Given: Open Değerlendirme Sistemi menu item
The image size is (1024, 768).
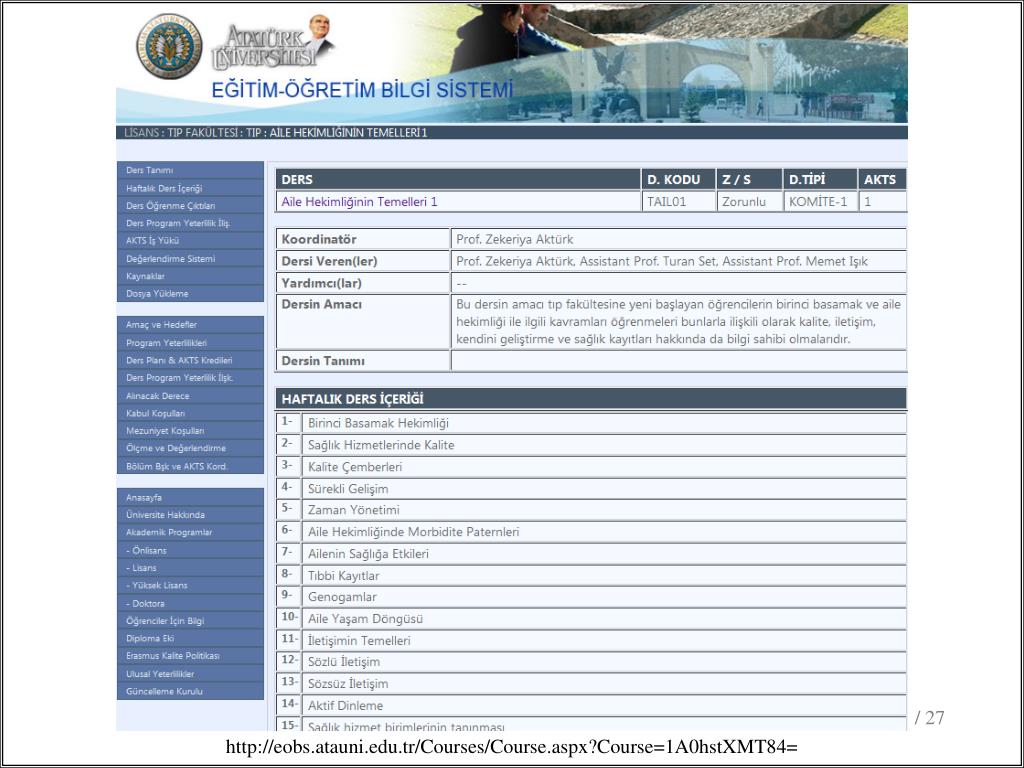Looking at the screenshot, I should click(x=190, y=259).
